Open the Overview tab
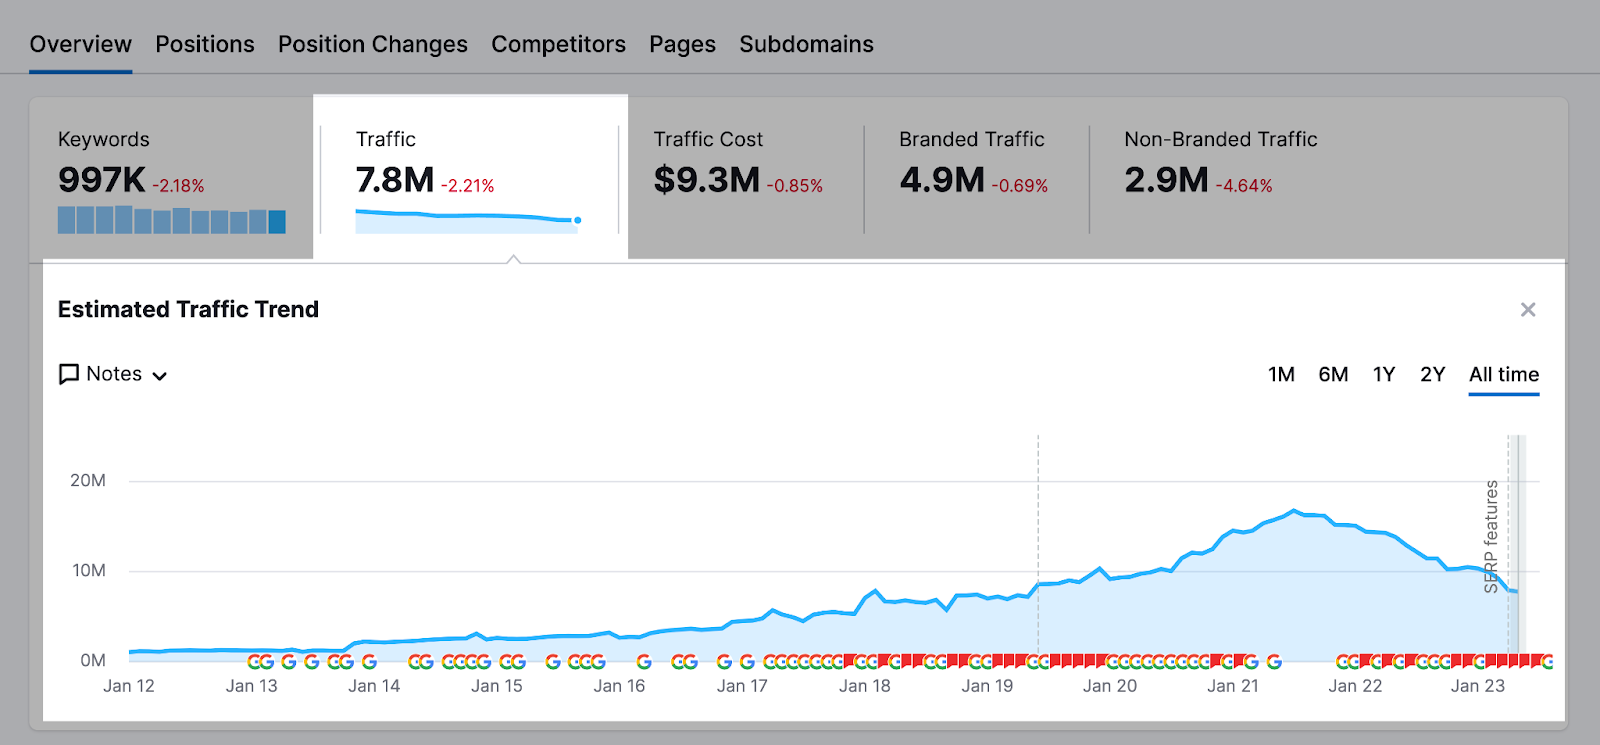The height and width of the screenshot is (745, 1600). pyautogui.click(x=80, y=44)
